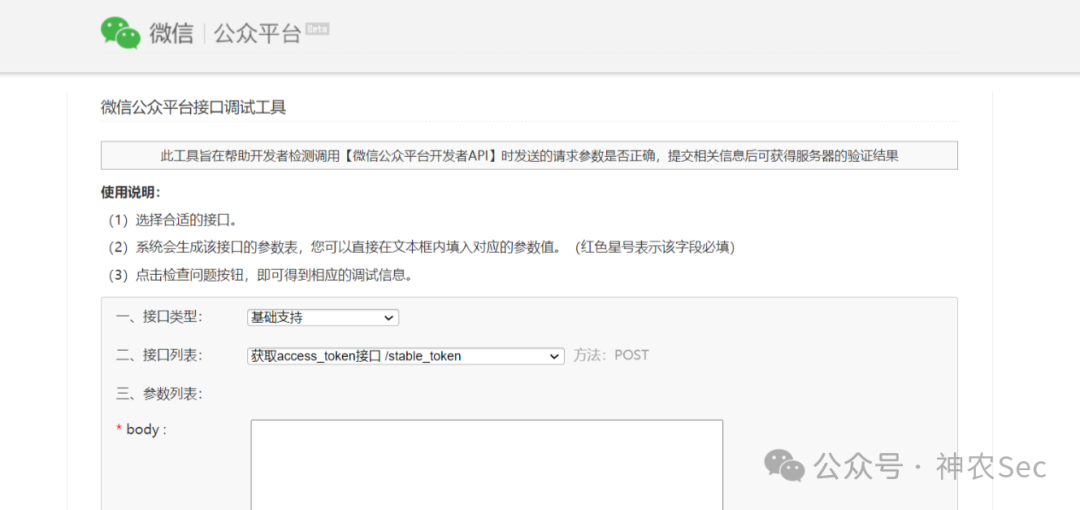Click the 三、参数列表 label
The image size is (1080, 510).
159,394
